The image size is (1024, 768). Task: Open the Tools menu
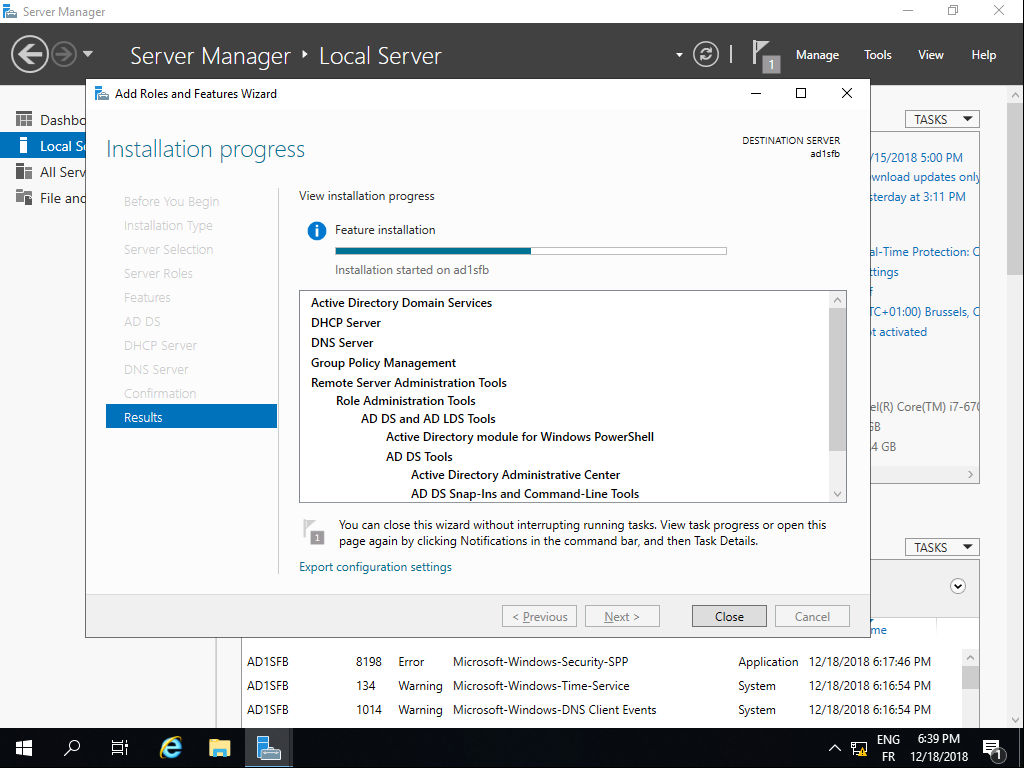point(878,55)
